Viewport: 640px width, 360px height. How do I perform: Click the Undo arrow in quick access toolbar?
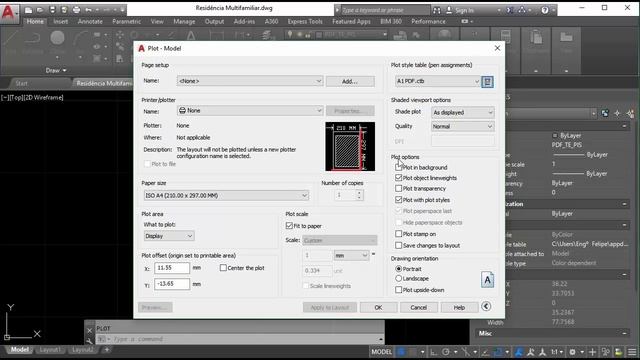click(x=88, y=10)
